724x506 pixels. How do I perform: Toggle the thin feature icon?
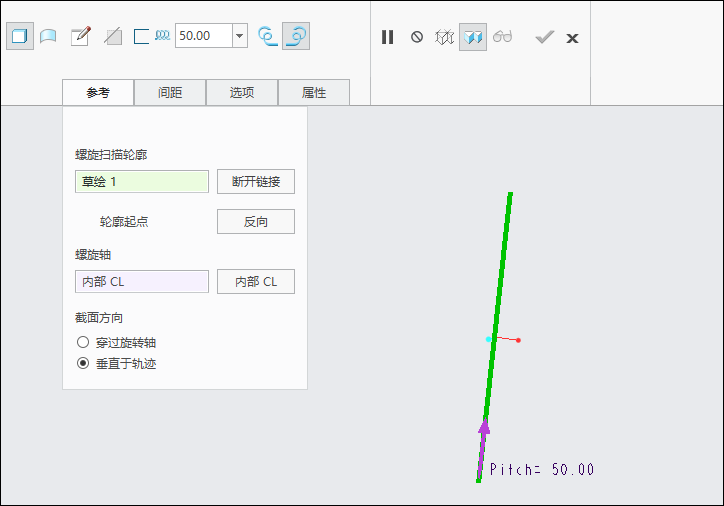pyautogui.click(x=141, y=36)
